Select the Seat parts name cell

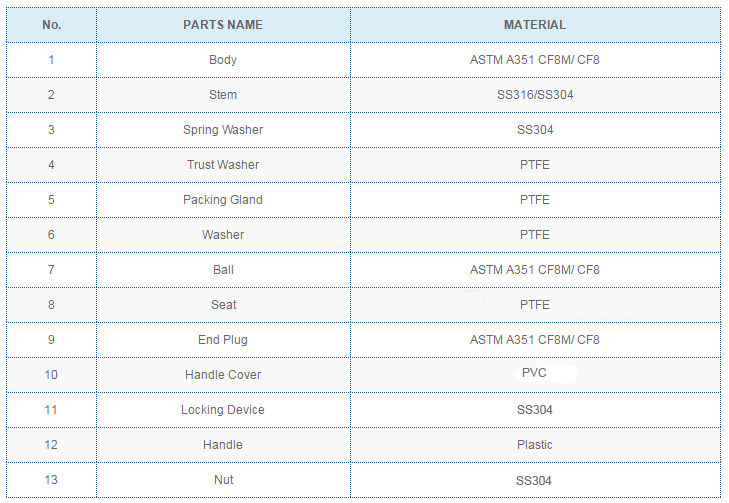pyautogui.click(x=223, y=305)
